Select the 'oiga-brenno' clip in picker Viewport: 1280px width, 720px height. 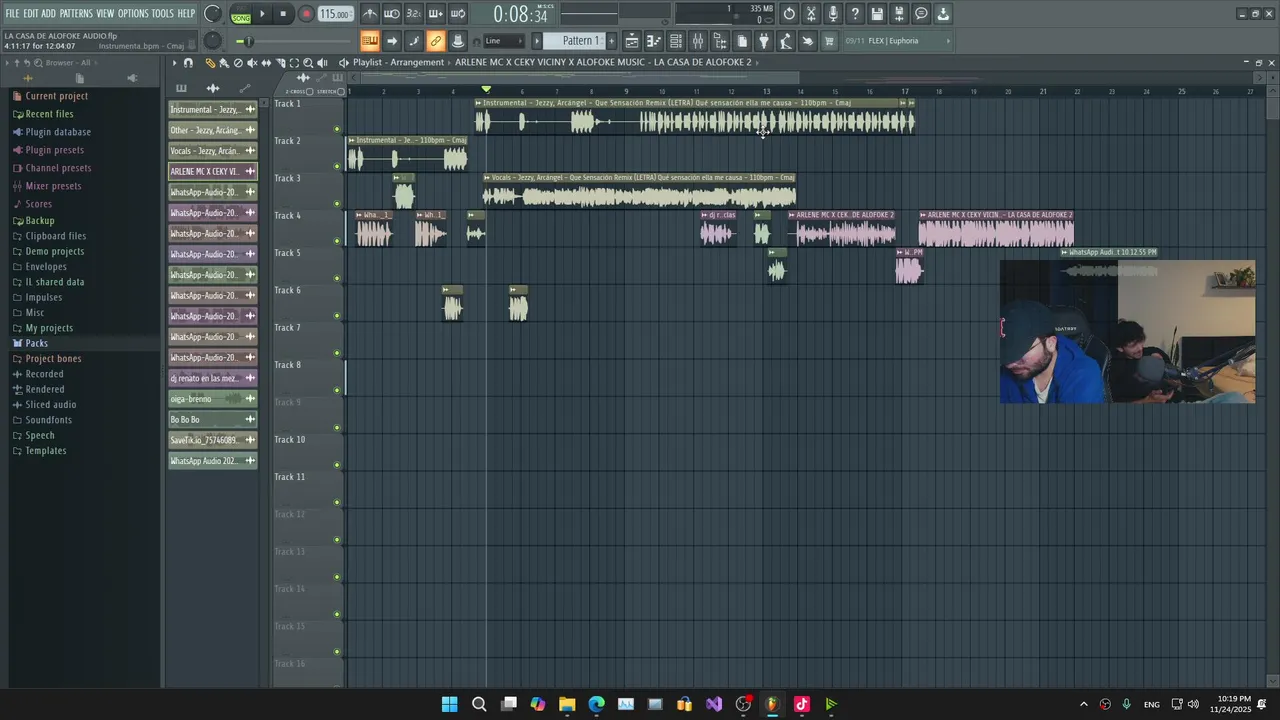pyautogui.click(x=212, y=399)
